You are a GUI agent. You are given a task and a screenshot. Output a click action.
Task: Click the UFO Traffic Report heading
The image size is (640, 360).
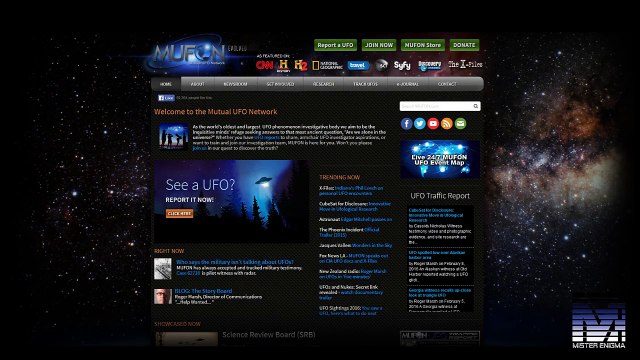440,196
